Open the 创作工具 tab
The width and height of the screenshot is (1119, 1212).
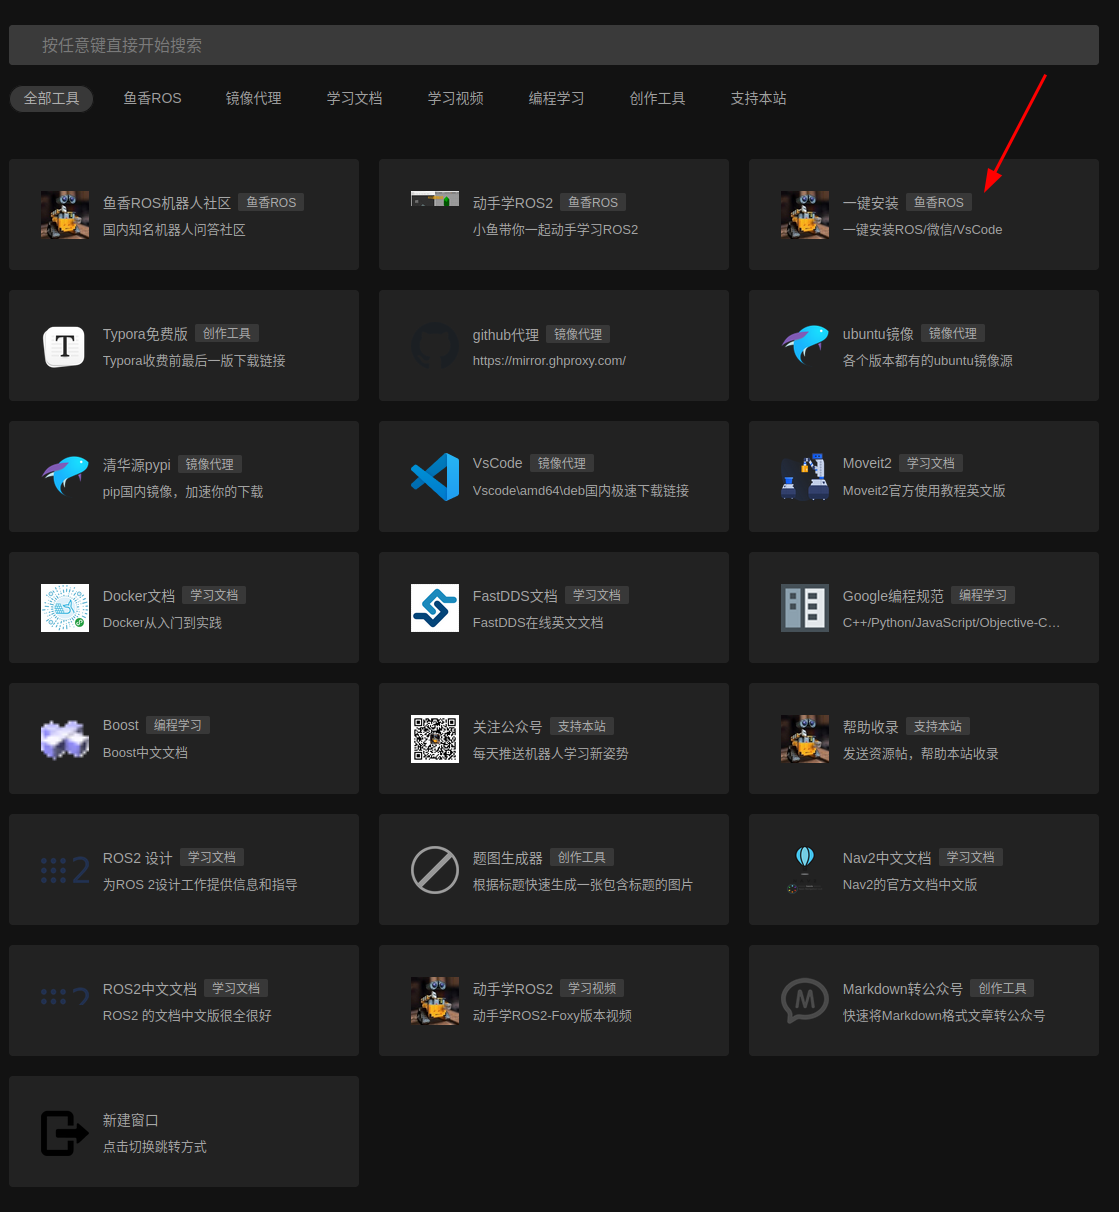click(658, 98)
